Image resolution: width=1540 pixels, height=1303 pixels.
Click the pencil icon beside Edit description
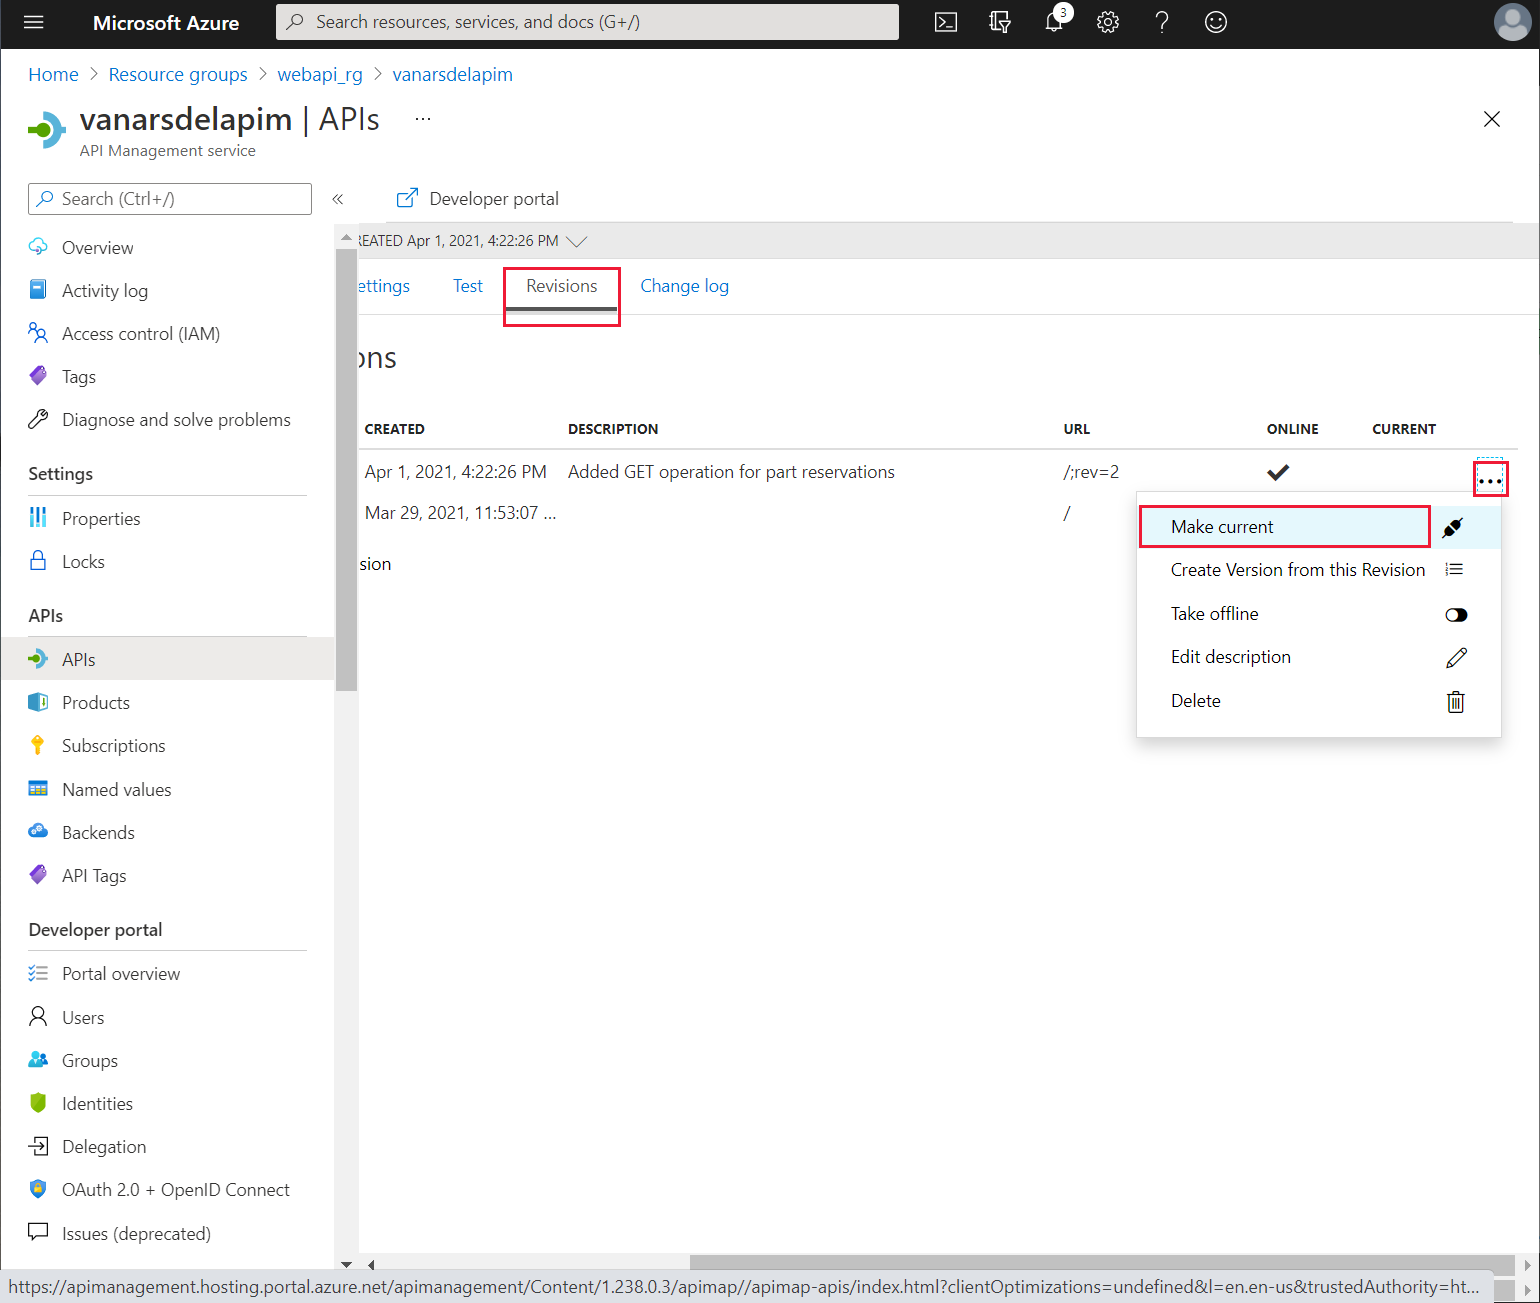coord(1456,657)
